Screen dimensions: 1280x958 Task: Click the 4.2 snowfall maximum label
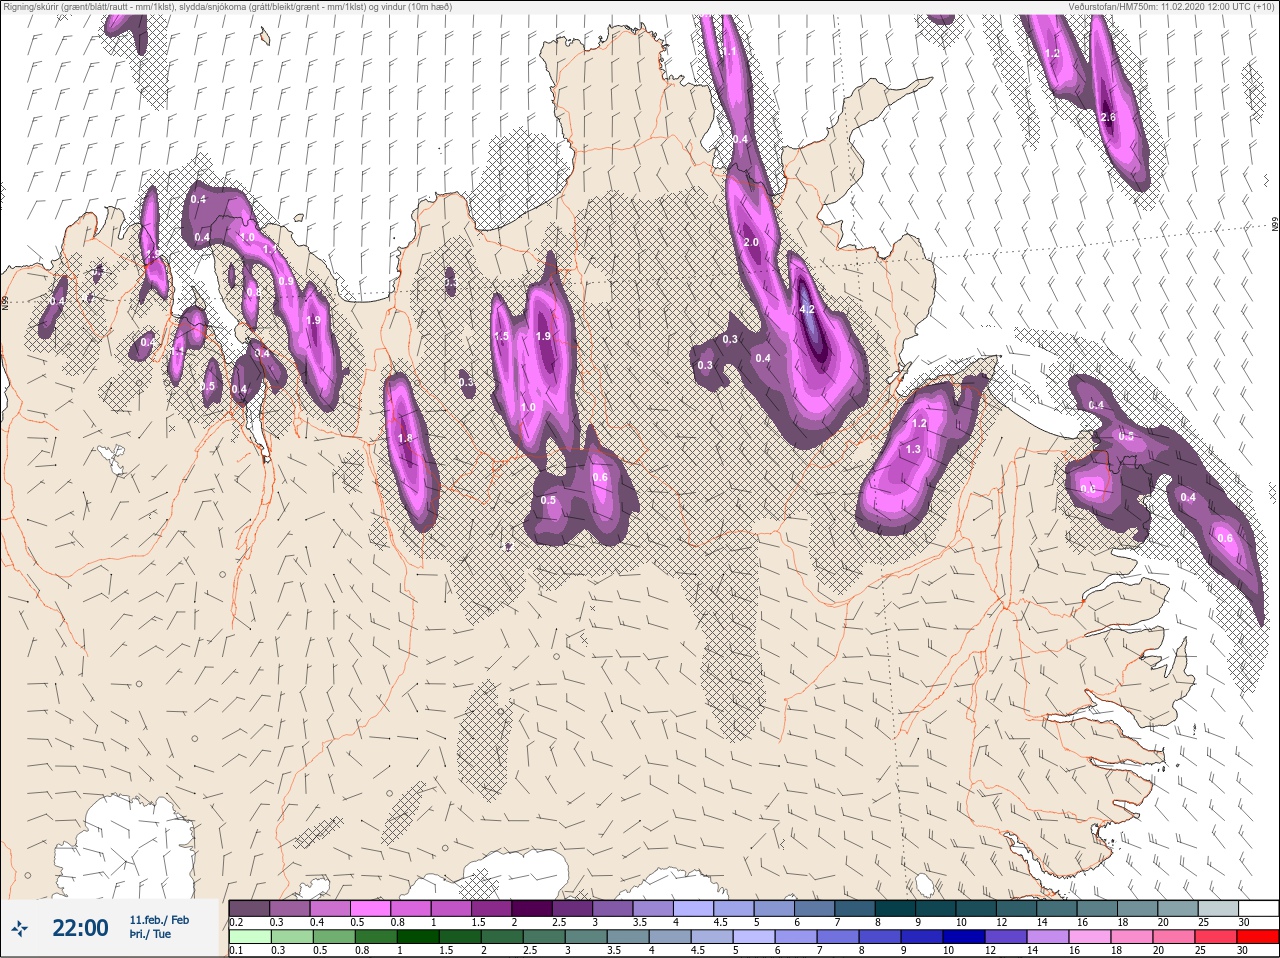(808, 310)
